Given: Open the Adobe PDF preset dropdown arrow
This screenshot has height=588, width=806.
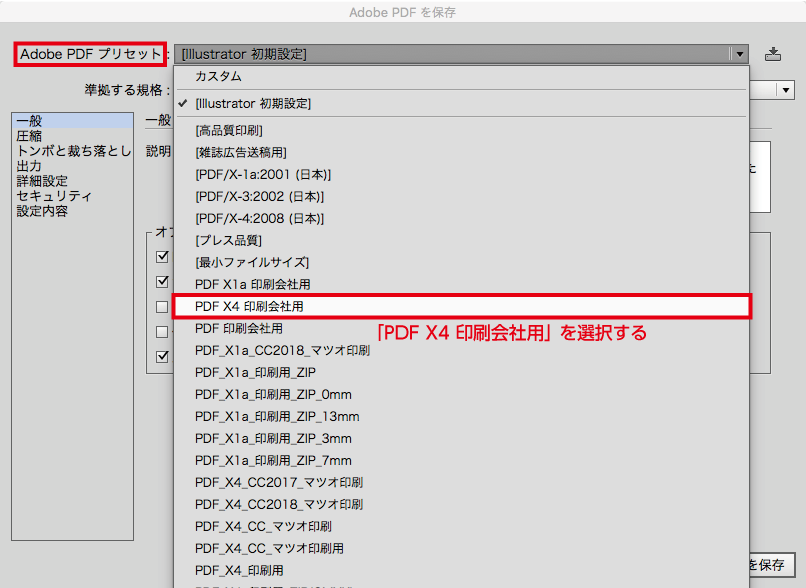Looking at the screenshot, I should point(739,54).
